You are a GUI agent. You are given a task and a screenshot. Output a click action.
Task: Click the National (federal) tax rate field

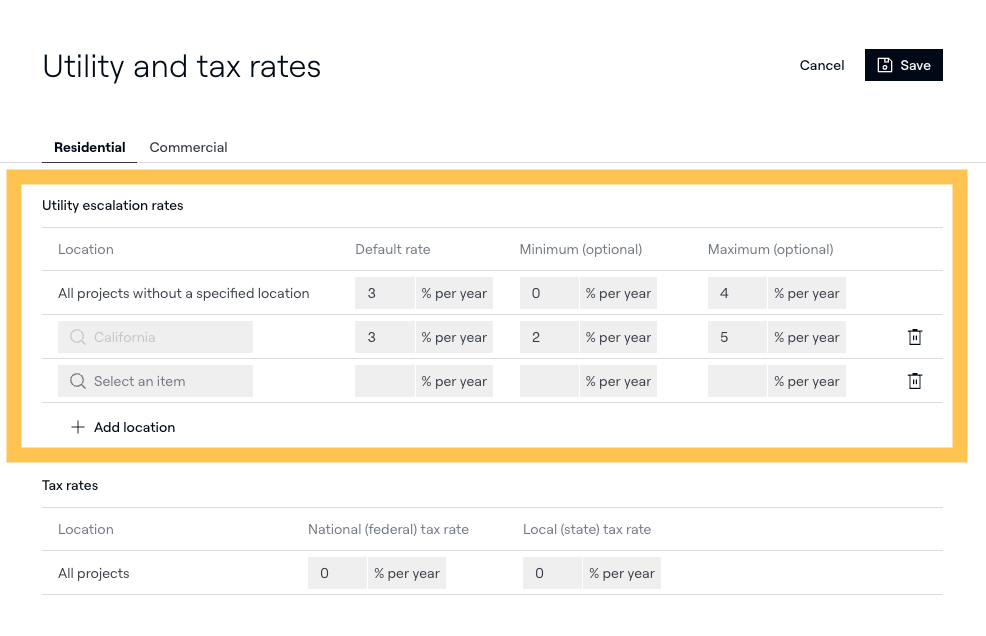coord(337,573)
